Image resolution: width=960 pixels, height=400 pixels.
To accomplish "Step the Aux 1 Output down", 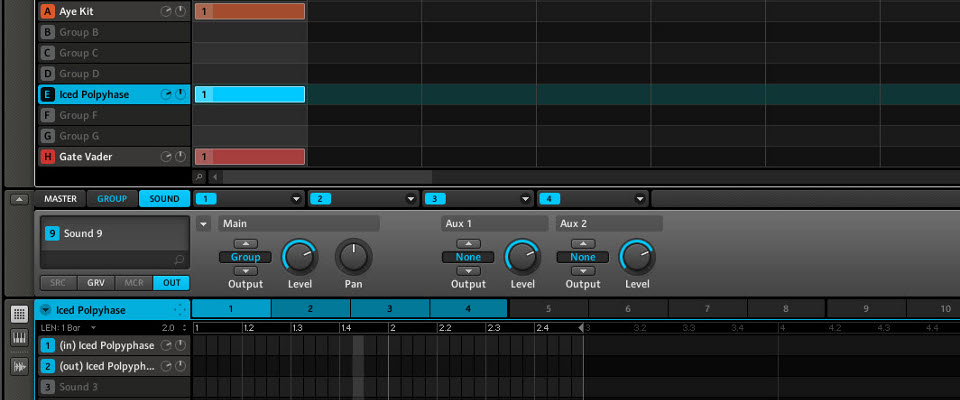I will (468, 271).
